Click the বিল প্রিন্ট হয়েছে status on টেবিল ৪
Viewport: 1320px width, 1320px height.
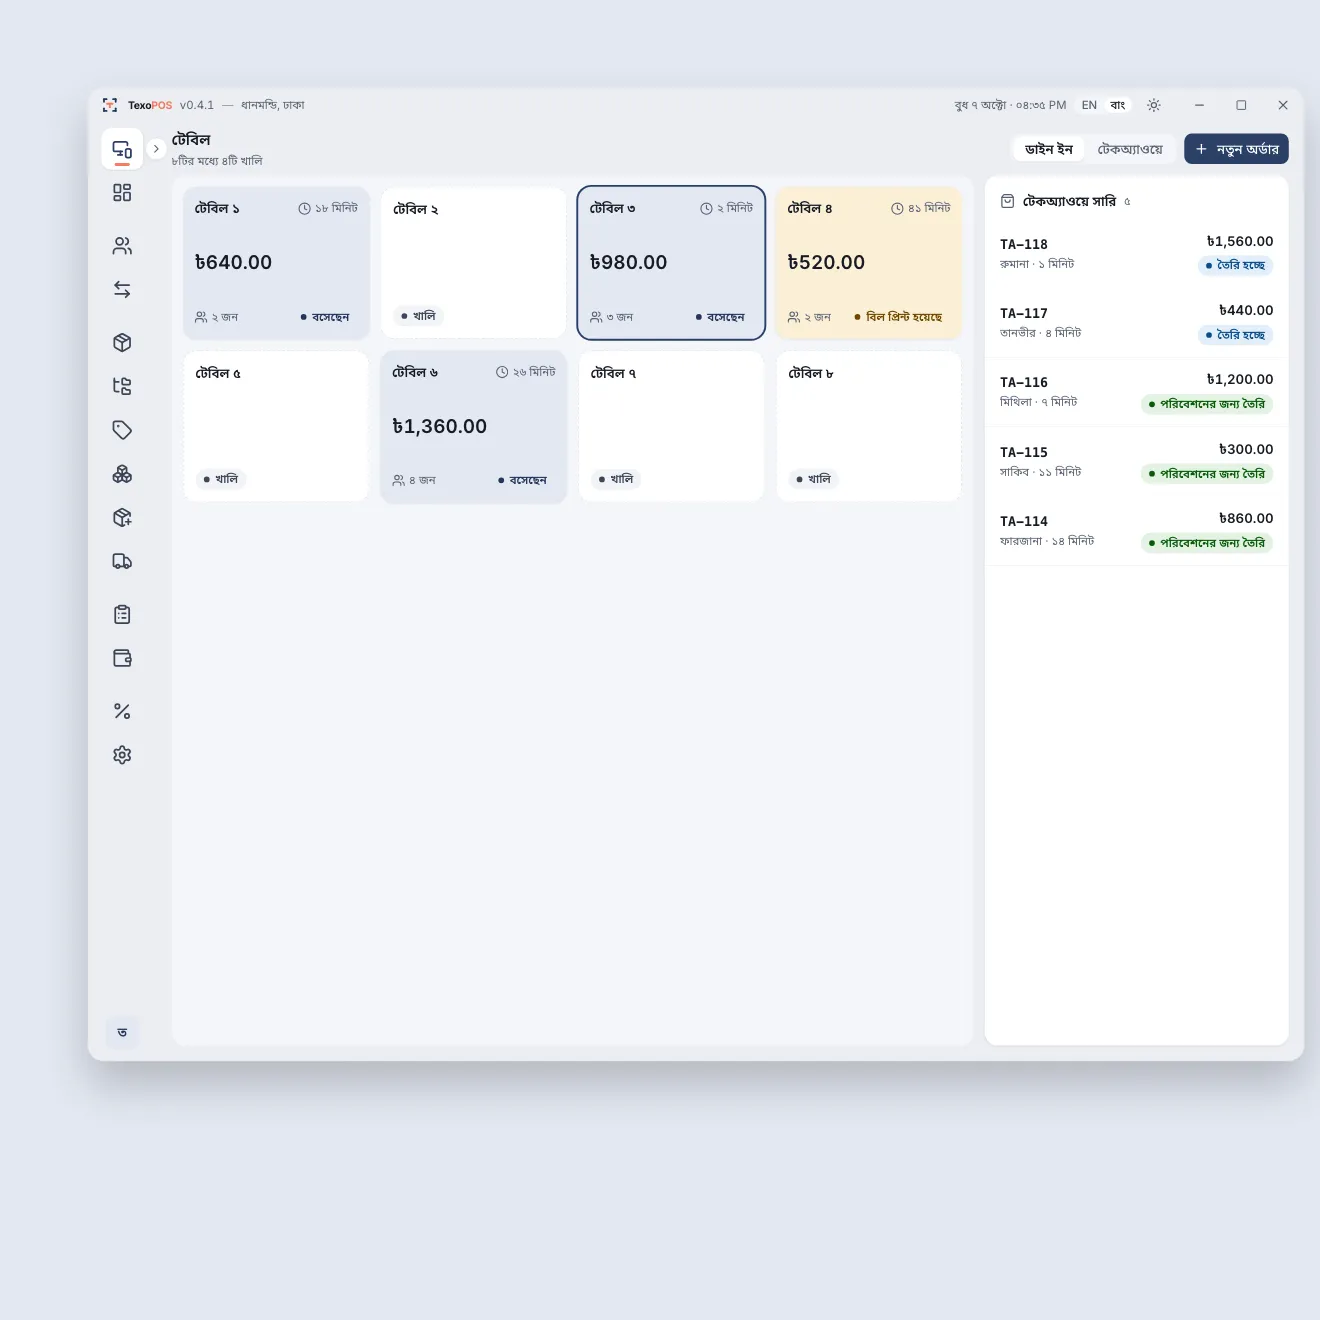coord(898,317)
